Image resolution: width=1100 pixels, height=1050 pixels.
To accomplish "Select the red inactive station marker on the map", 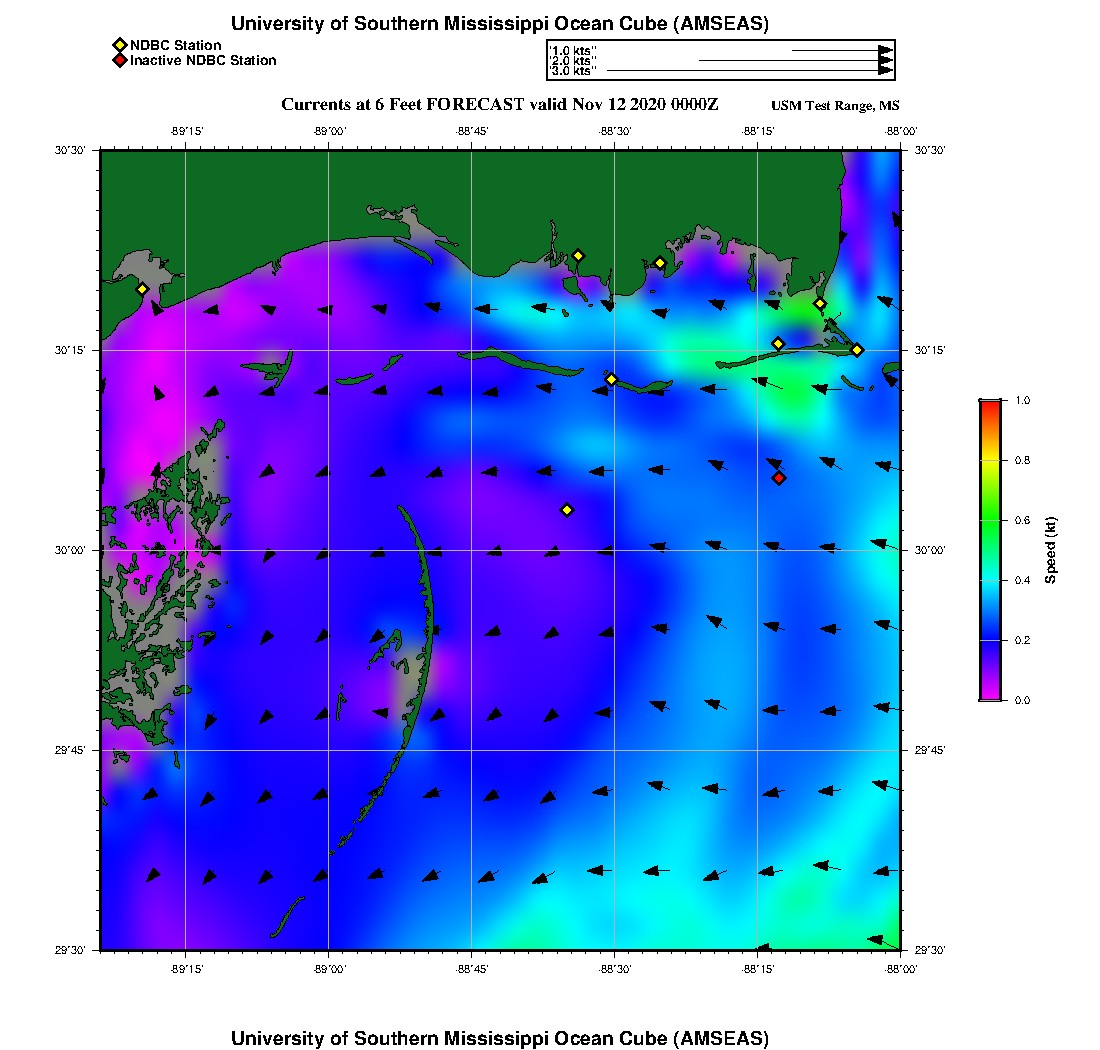I will point(779,478).
